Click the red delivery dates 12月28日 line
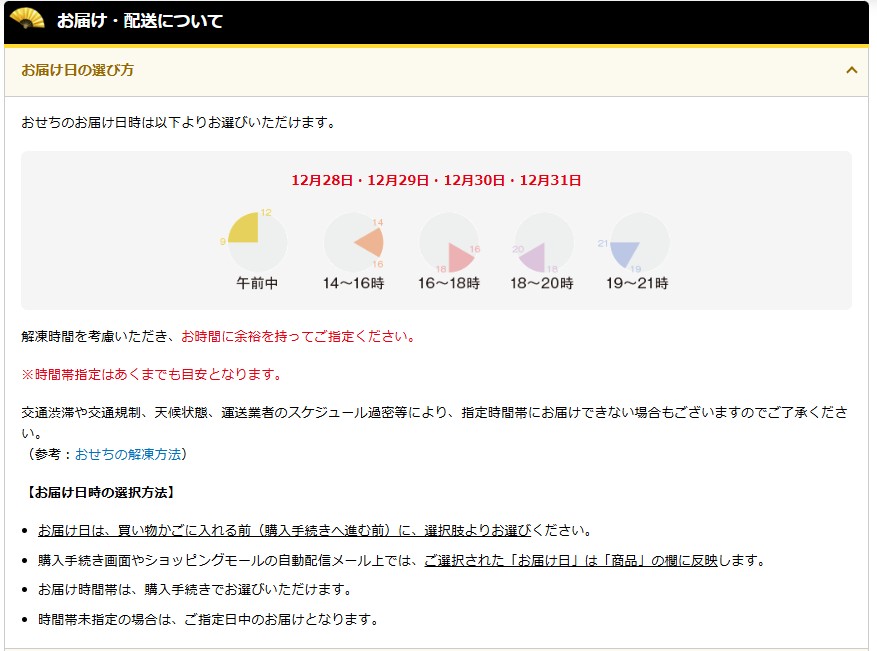 pos(436,180)
